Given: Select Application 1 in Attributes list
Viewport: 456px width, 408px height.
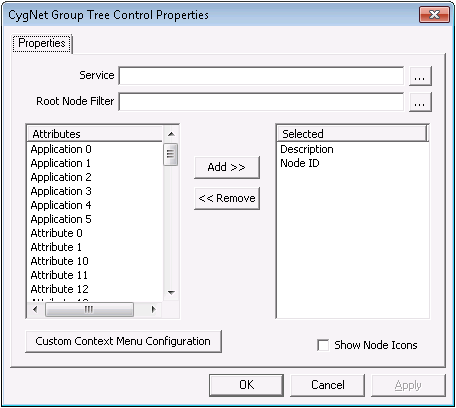Looking at the screenshot, I should coord(61,163).
